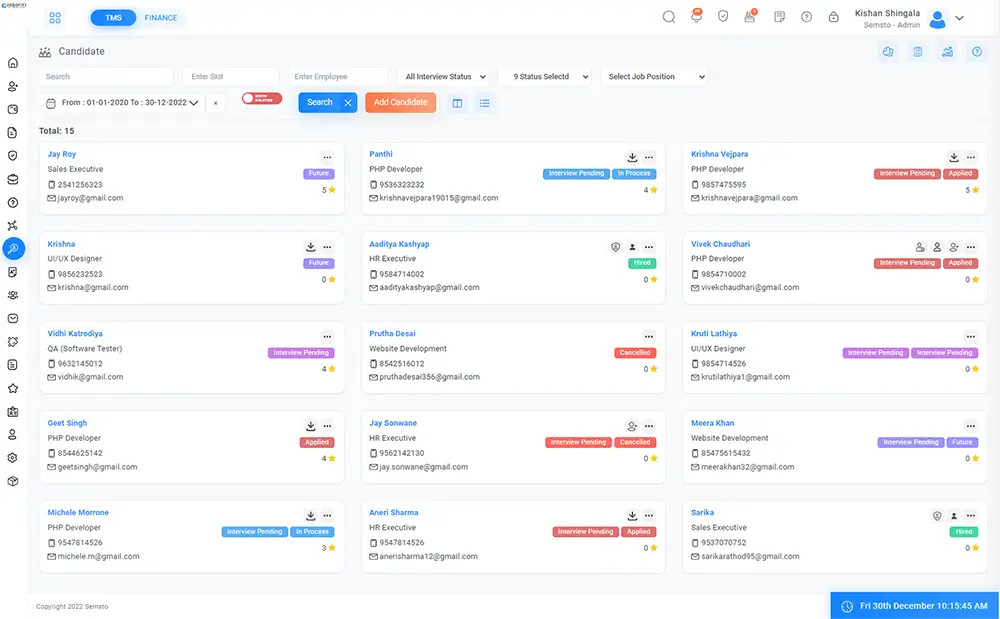Click the help icon at right of Candidate header
Image resolution: width=1000 pixels, height=619 pixels.
tap(976, 52)
